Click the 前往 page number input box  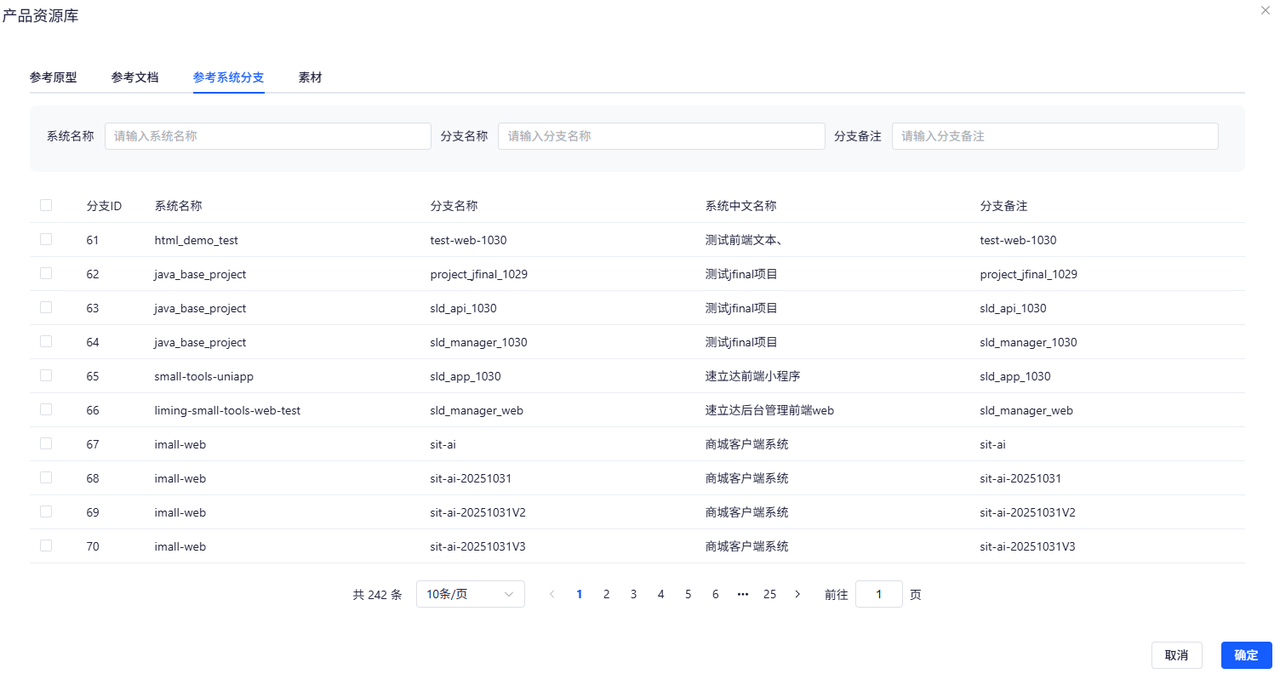pos(879,594)
